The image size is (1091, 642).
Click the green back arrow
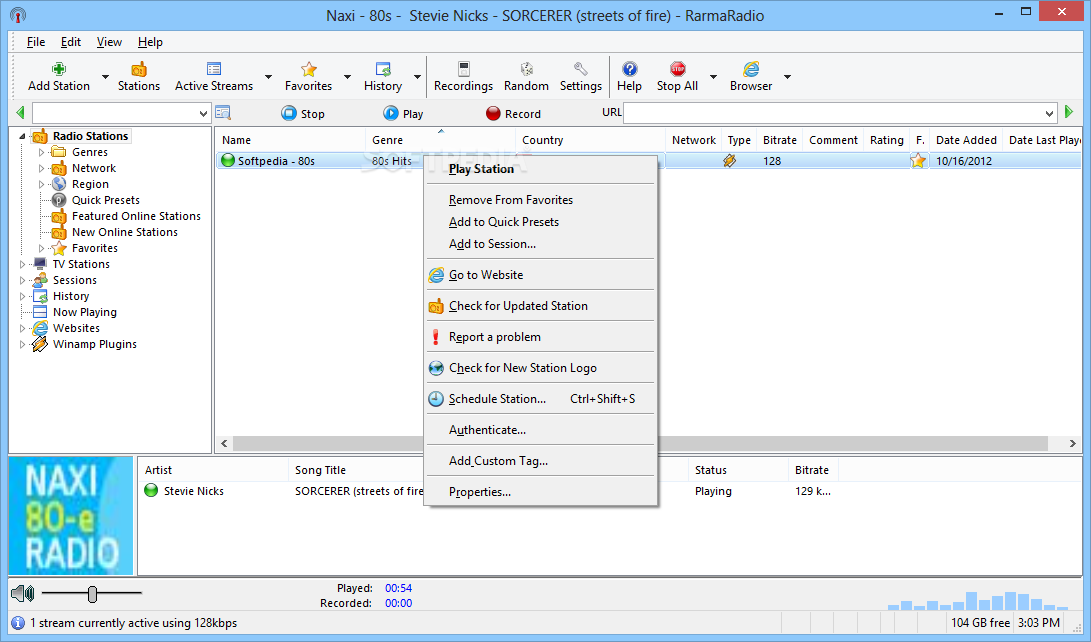tap(20, 113)
